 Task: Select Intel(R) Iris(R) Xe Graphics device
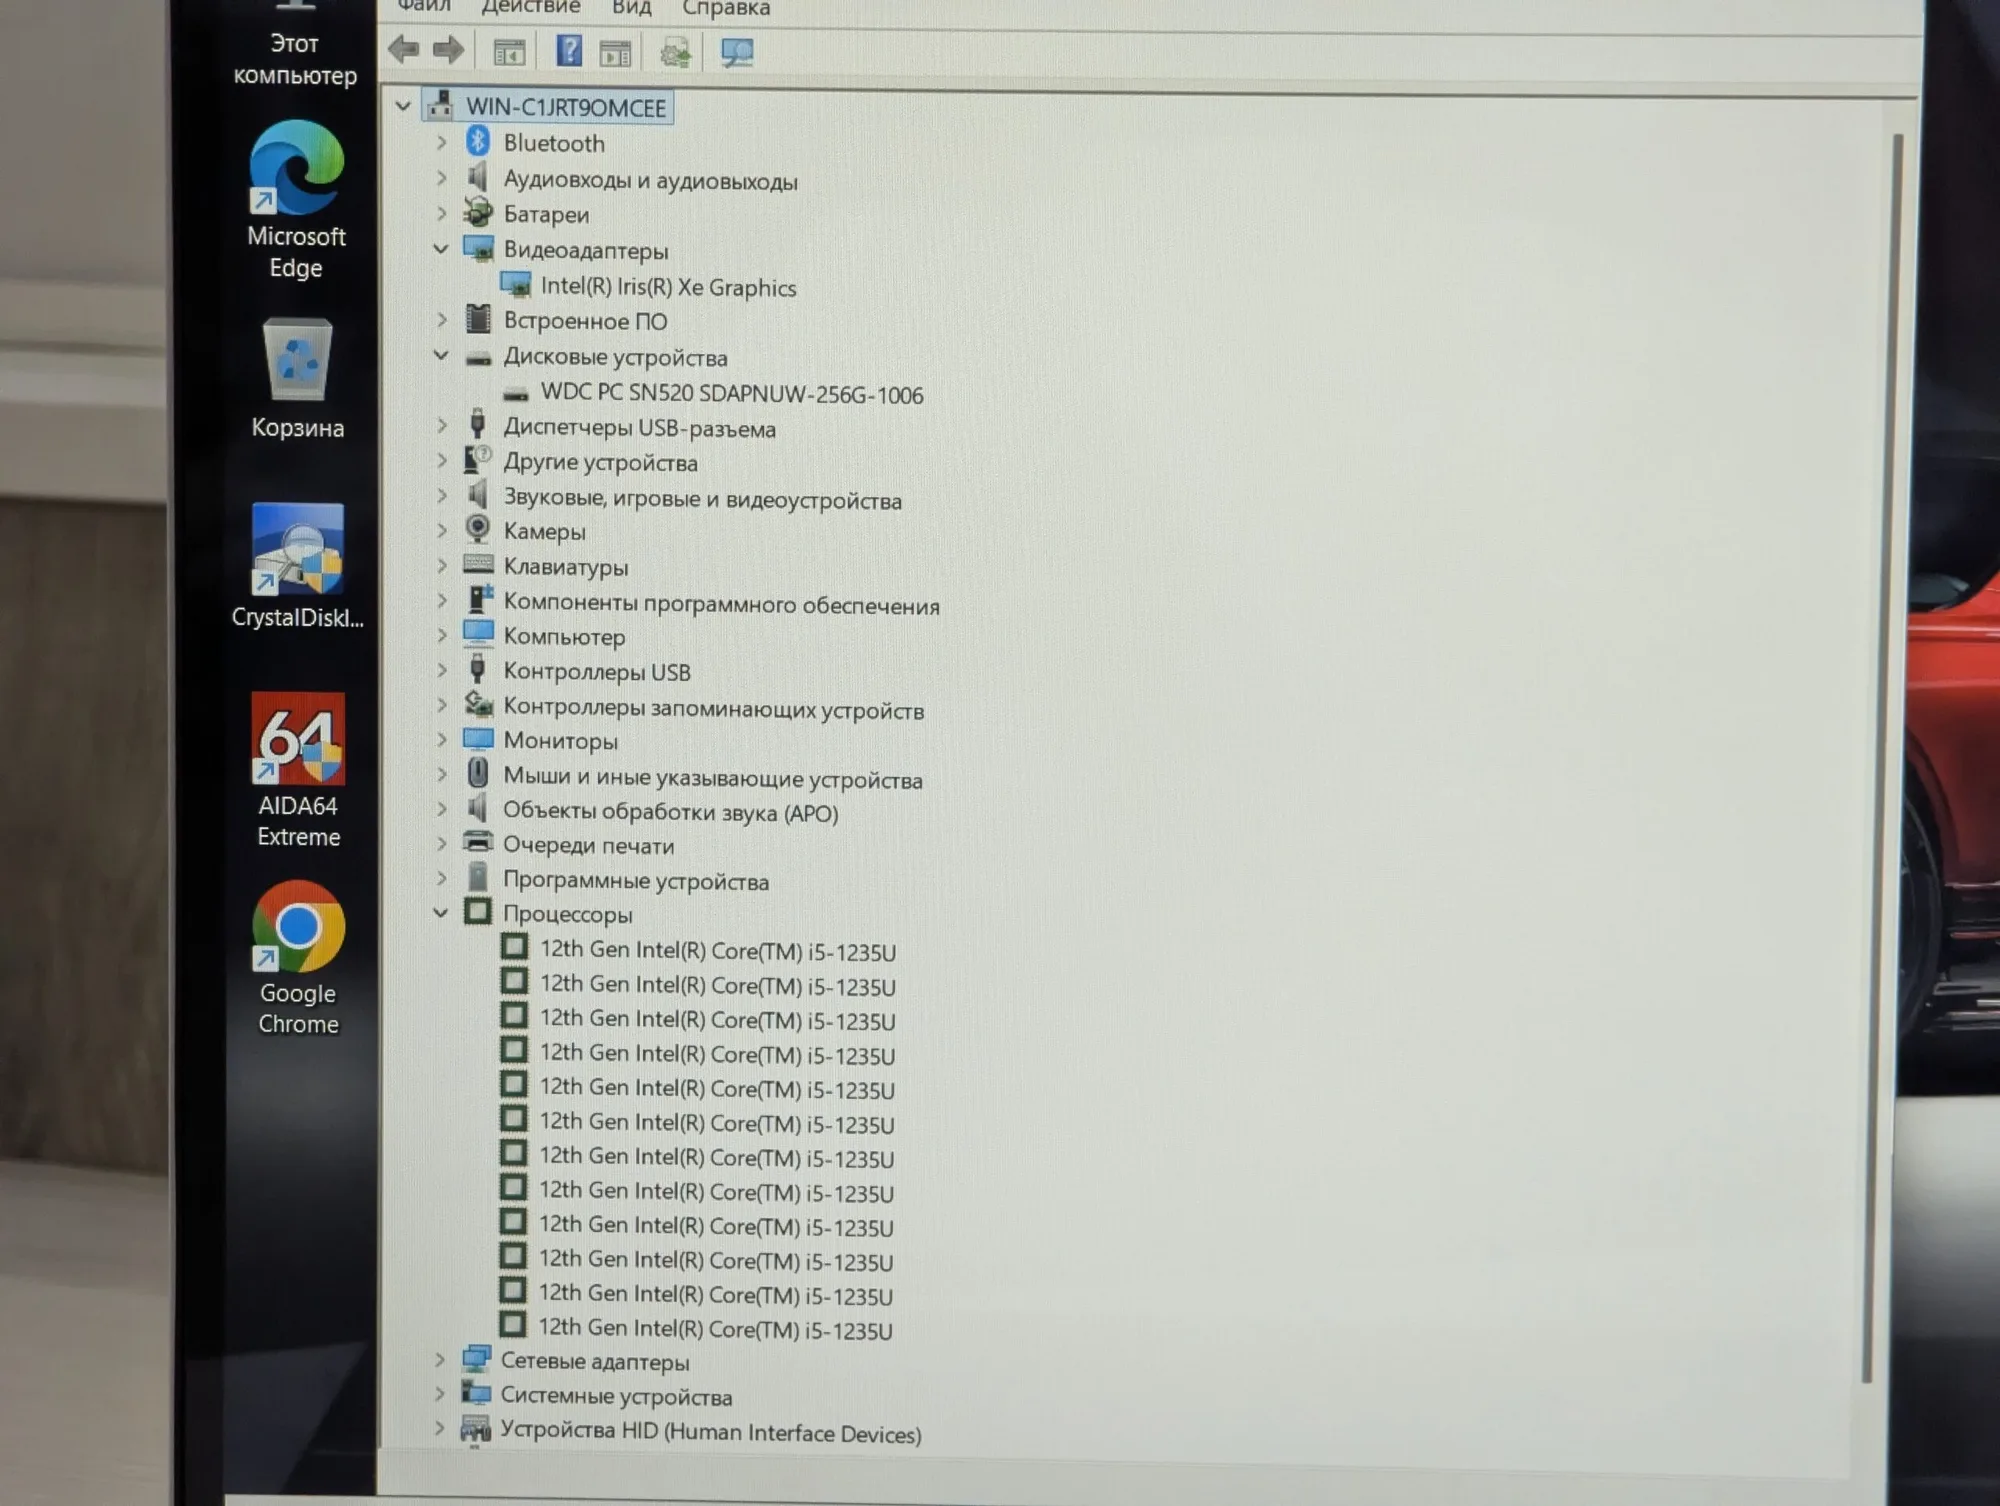pos(668,287)
